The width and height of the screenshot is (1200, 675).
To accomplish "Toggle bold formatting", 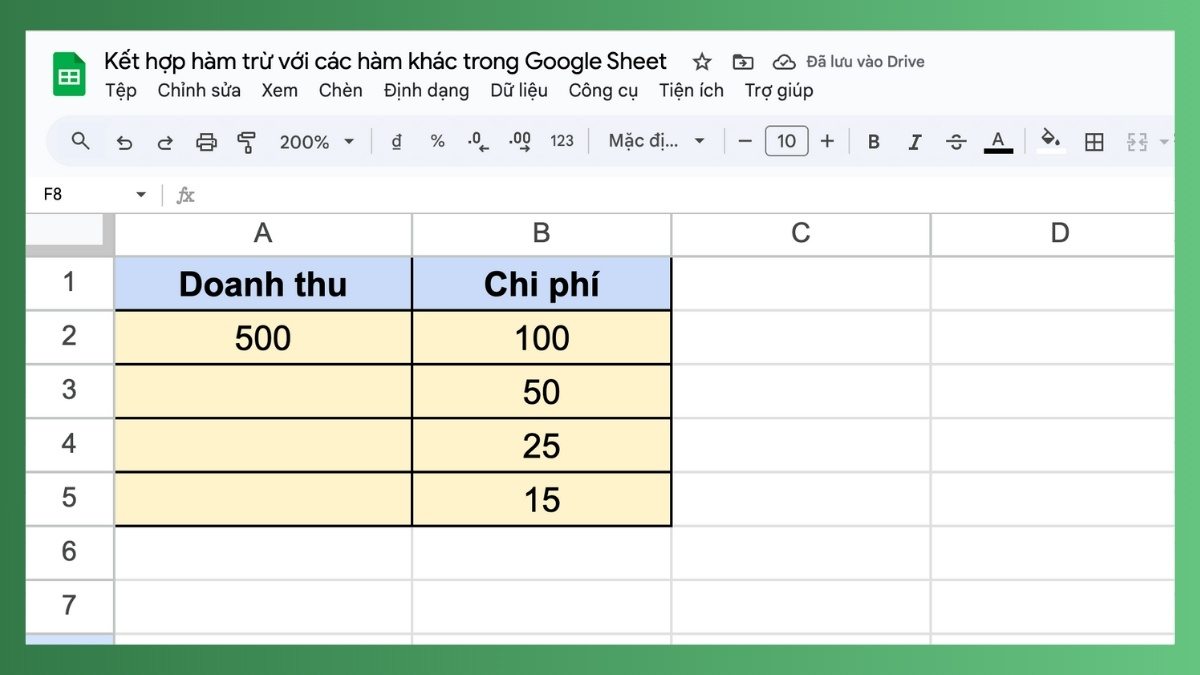I will [873, 142].
